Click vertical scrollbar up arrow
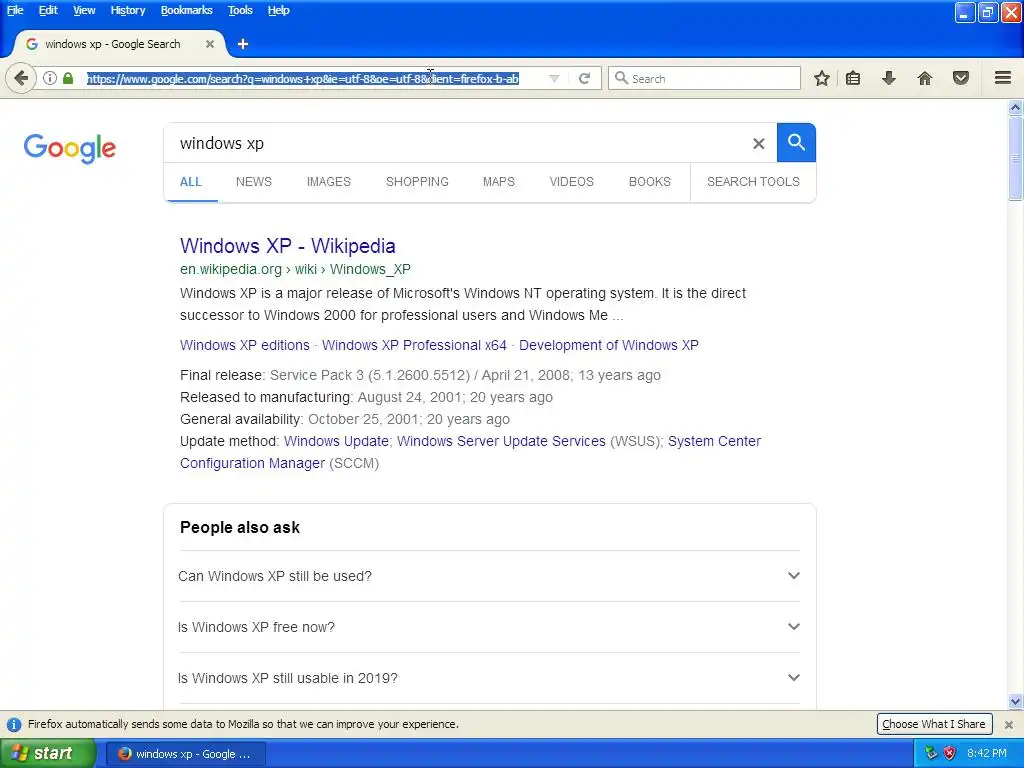 [x=1015, y=107]
